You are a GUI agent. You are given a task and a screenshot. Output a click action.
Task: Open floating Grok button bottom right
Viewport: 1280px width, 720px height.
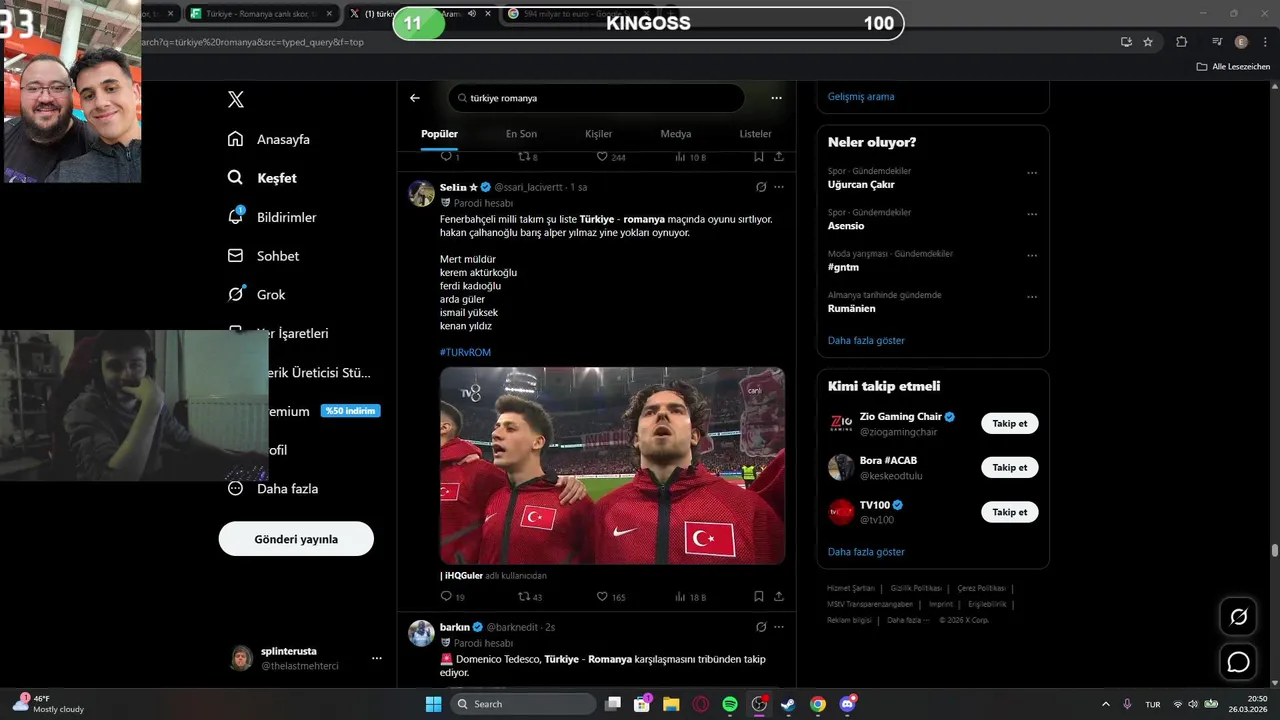[1239, 617]
